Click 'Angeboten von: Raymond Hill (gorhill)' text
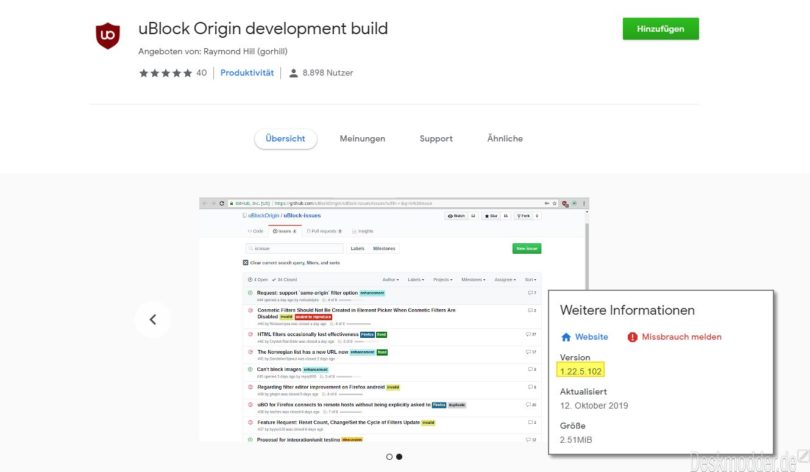810x472 pixels. point(213,51)
